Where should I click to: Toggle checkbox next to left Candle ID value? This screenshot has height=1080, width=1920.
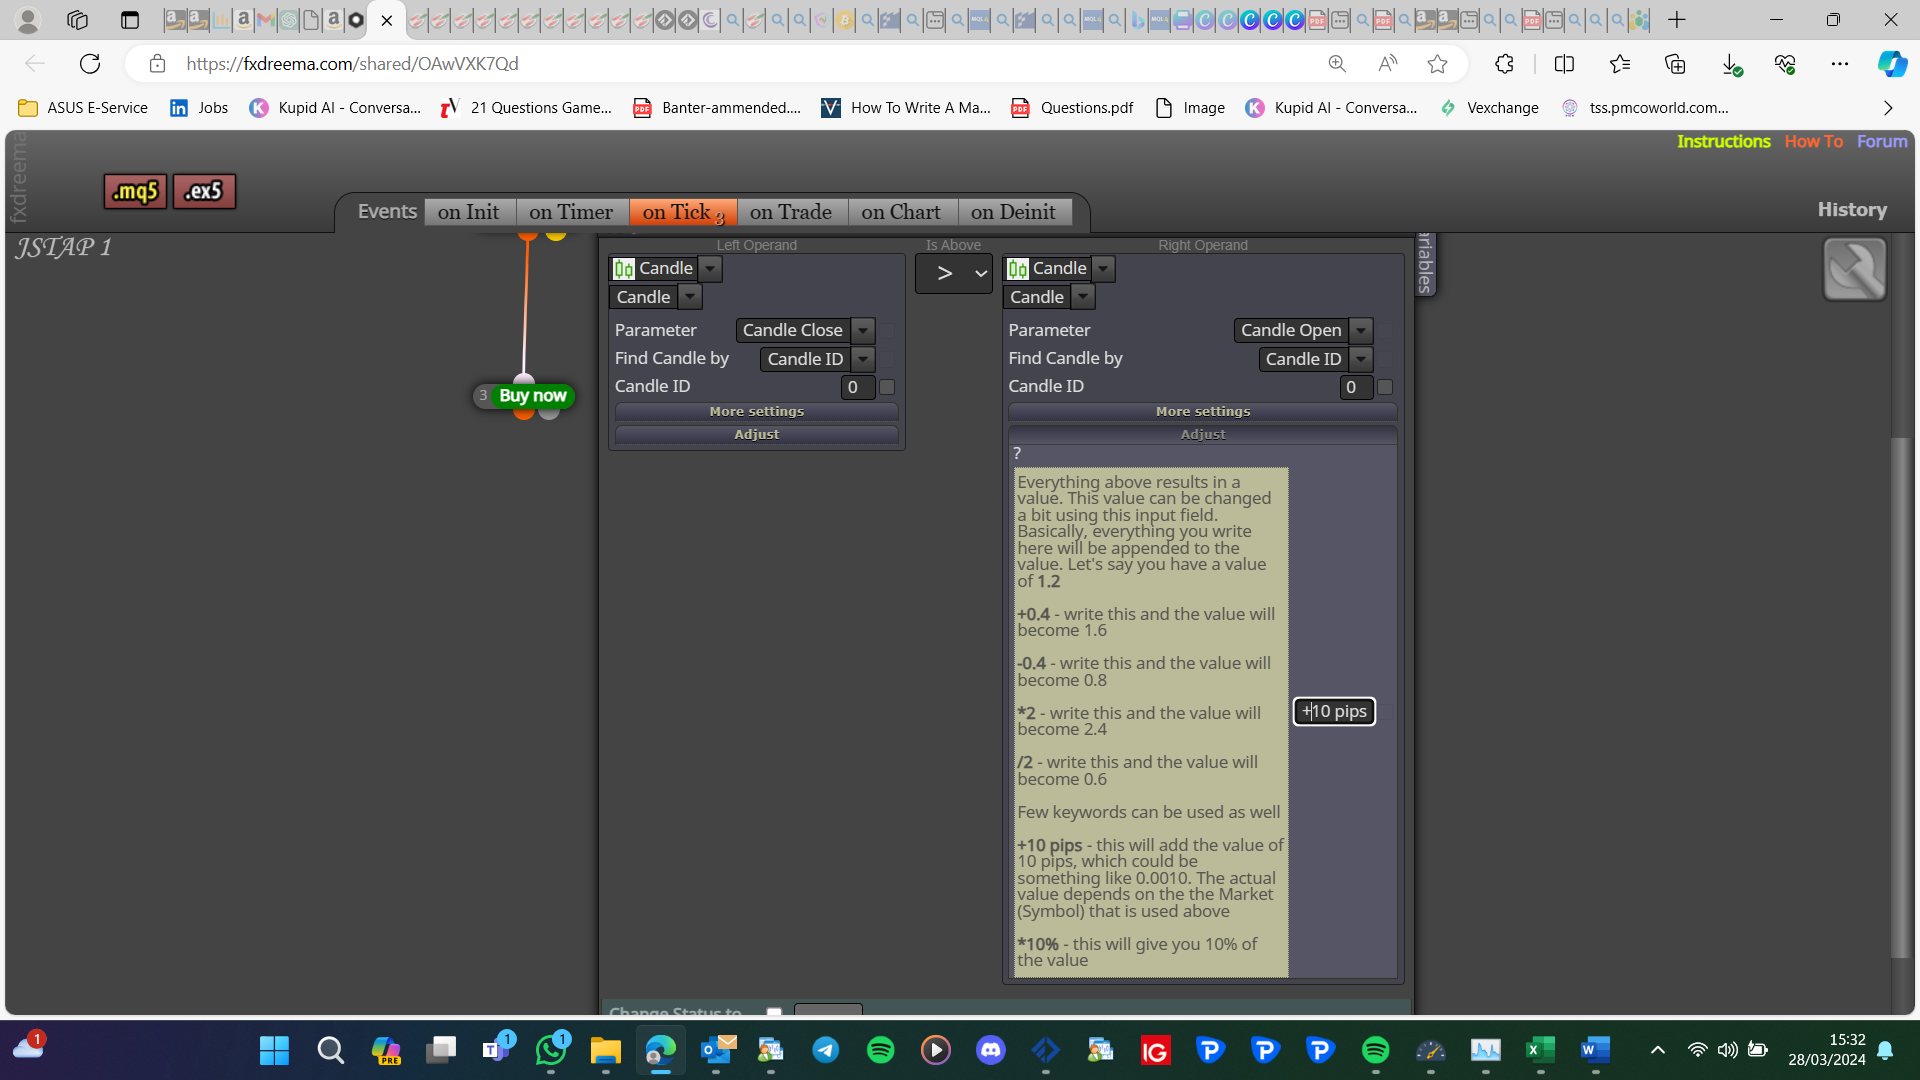[x=887, y=387]
